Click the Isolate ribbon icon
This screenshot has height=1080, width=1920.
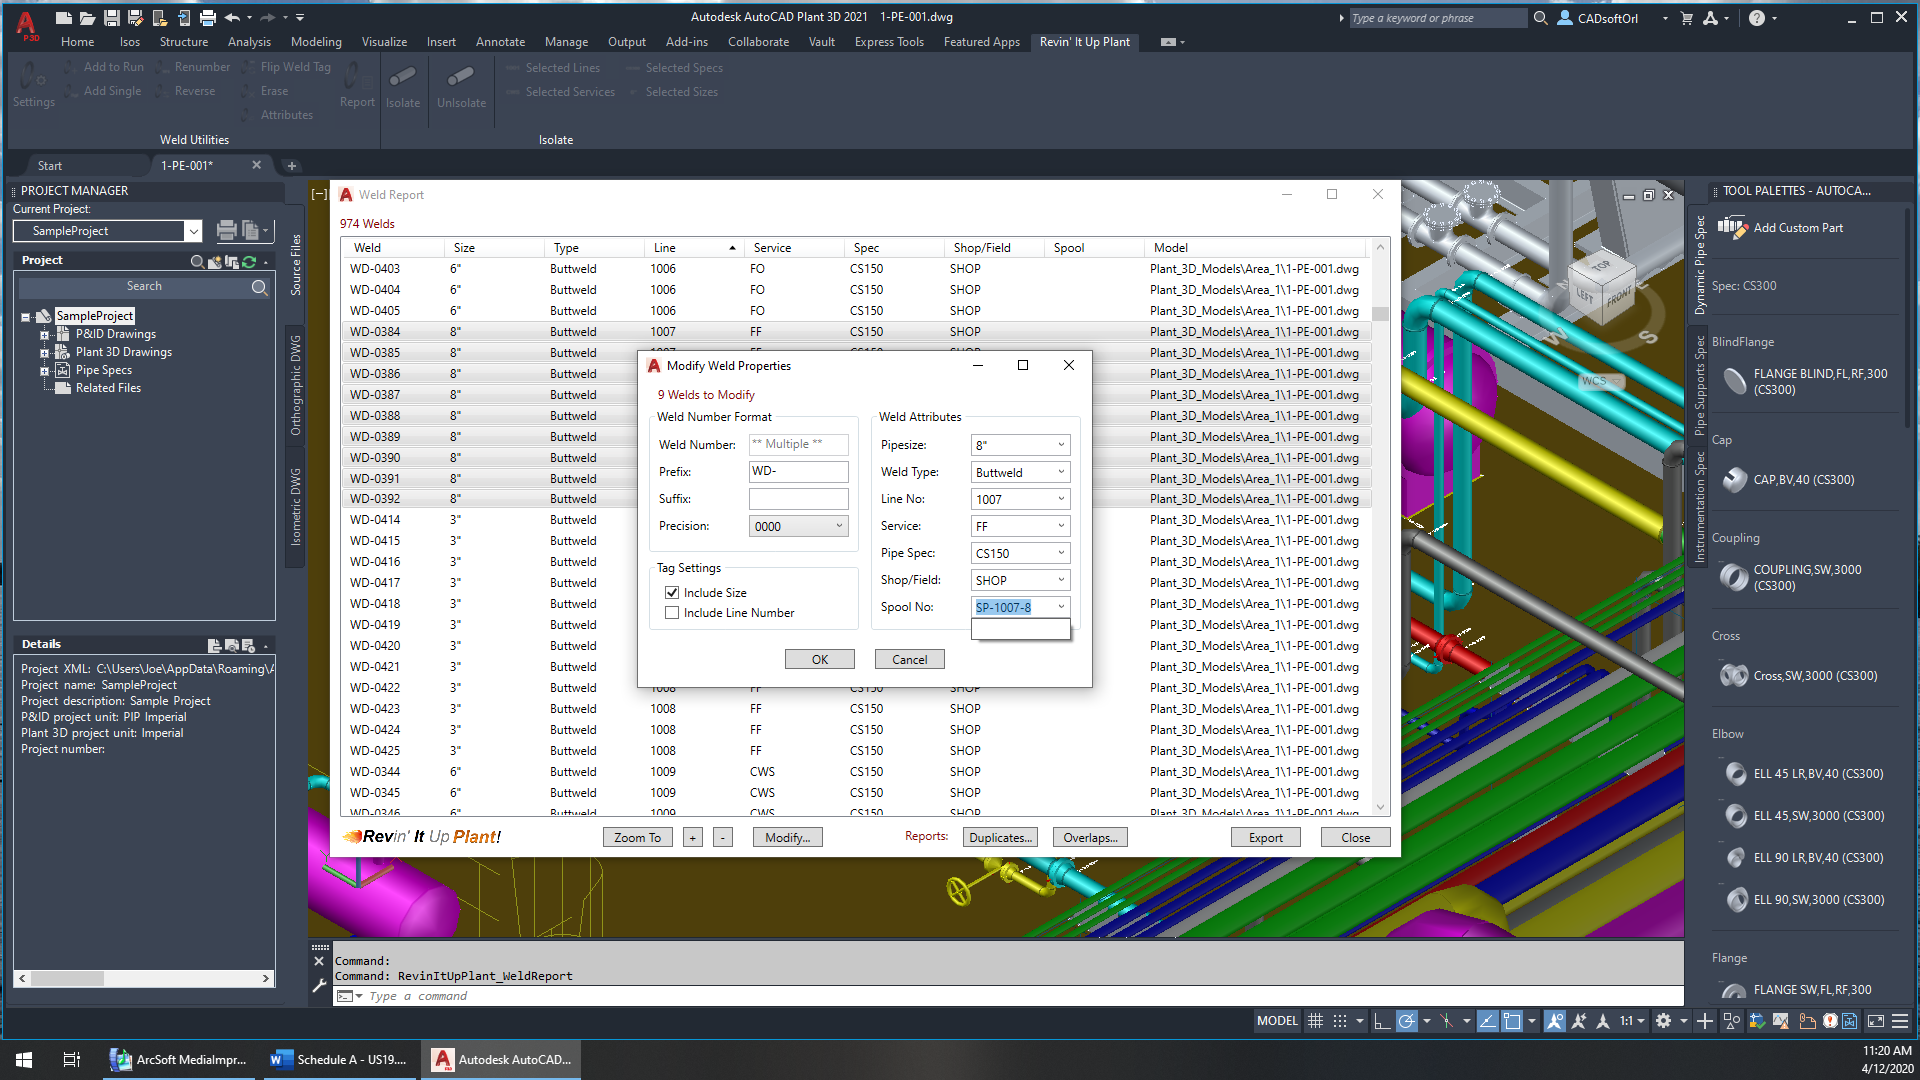(403, 78)
